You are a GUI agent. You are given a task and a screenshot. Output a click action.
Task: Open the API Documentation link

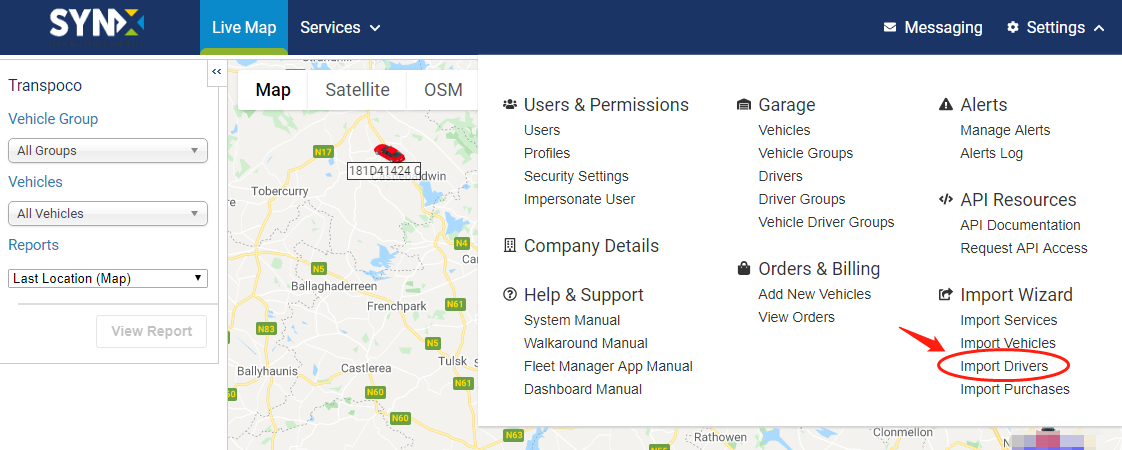point(1020,225)
